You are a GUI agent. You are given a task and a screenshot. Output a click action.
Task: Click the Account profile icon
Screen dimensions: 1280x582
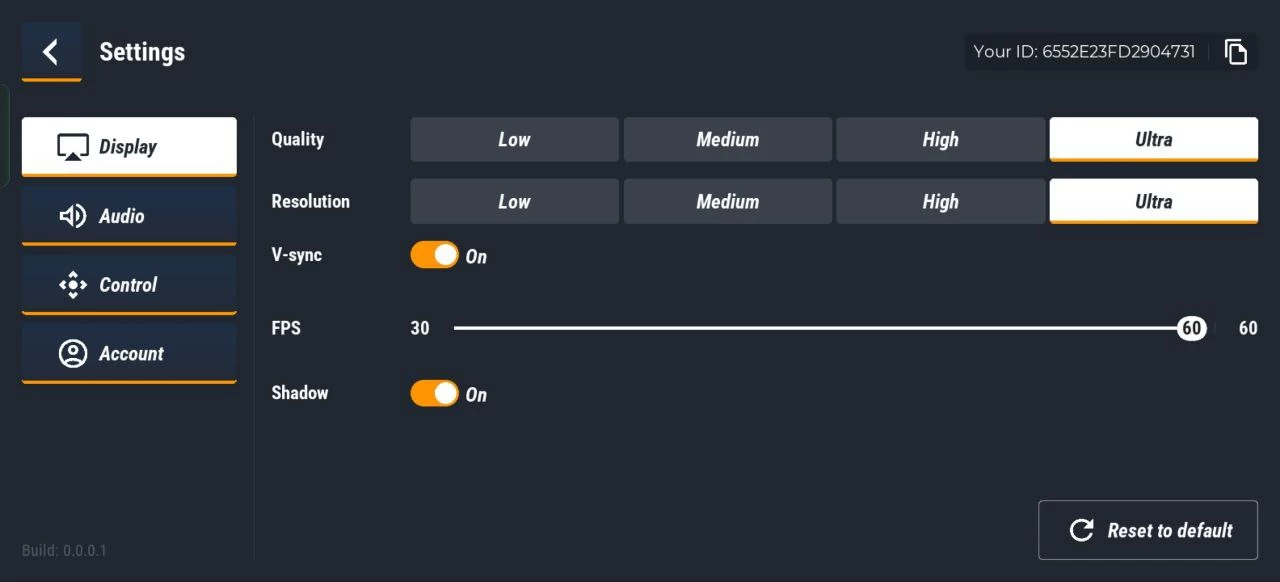pyautogui.click(x=73, y=354)
